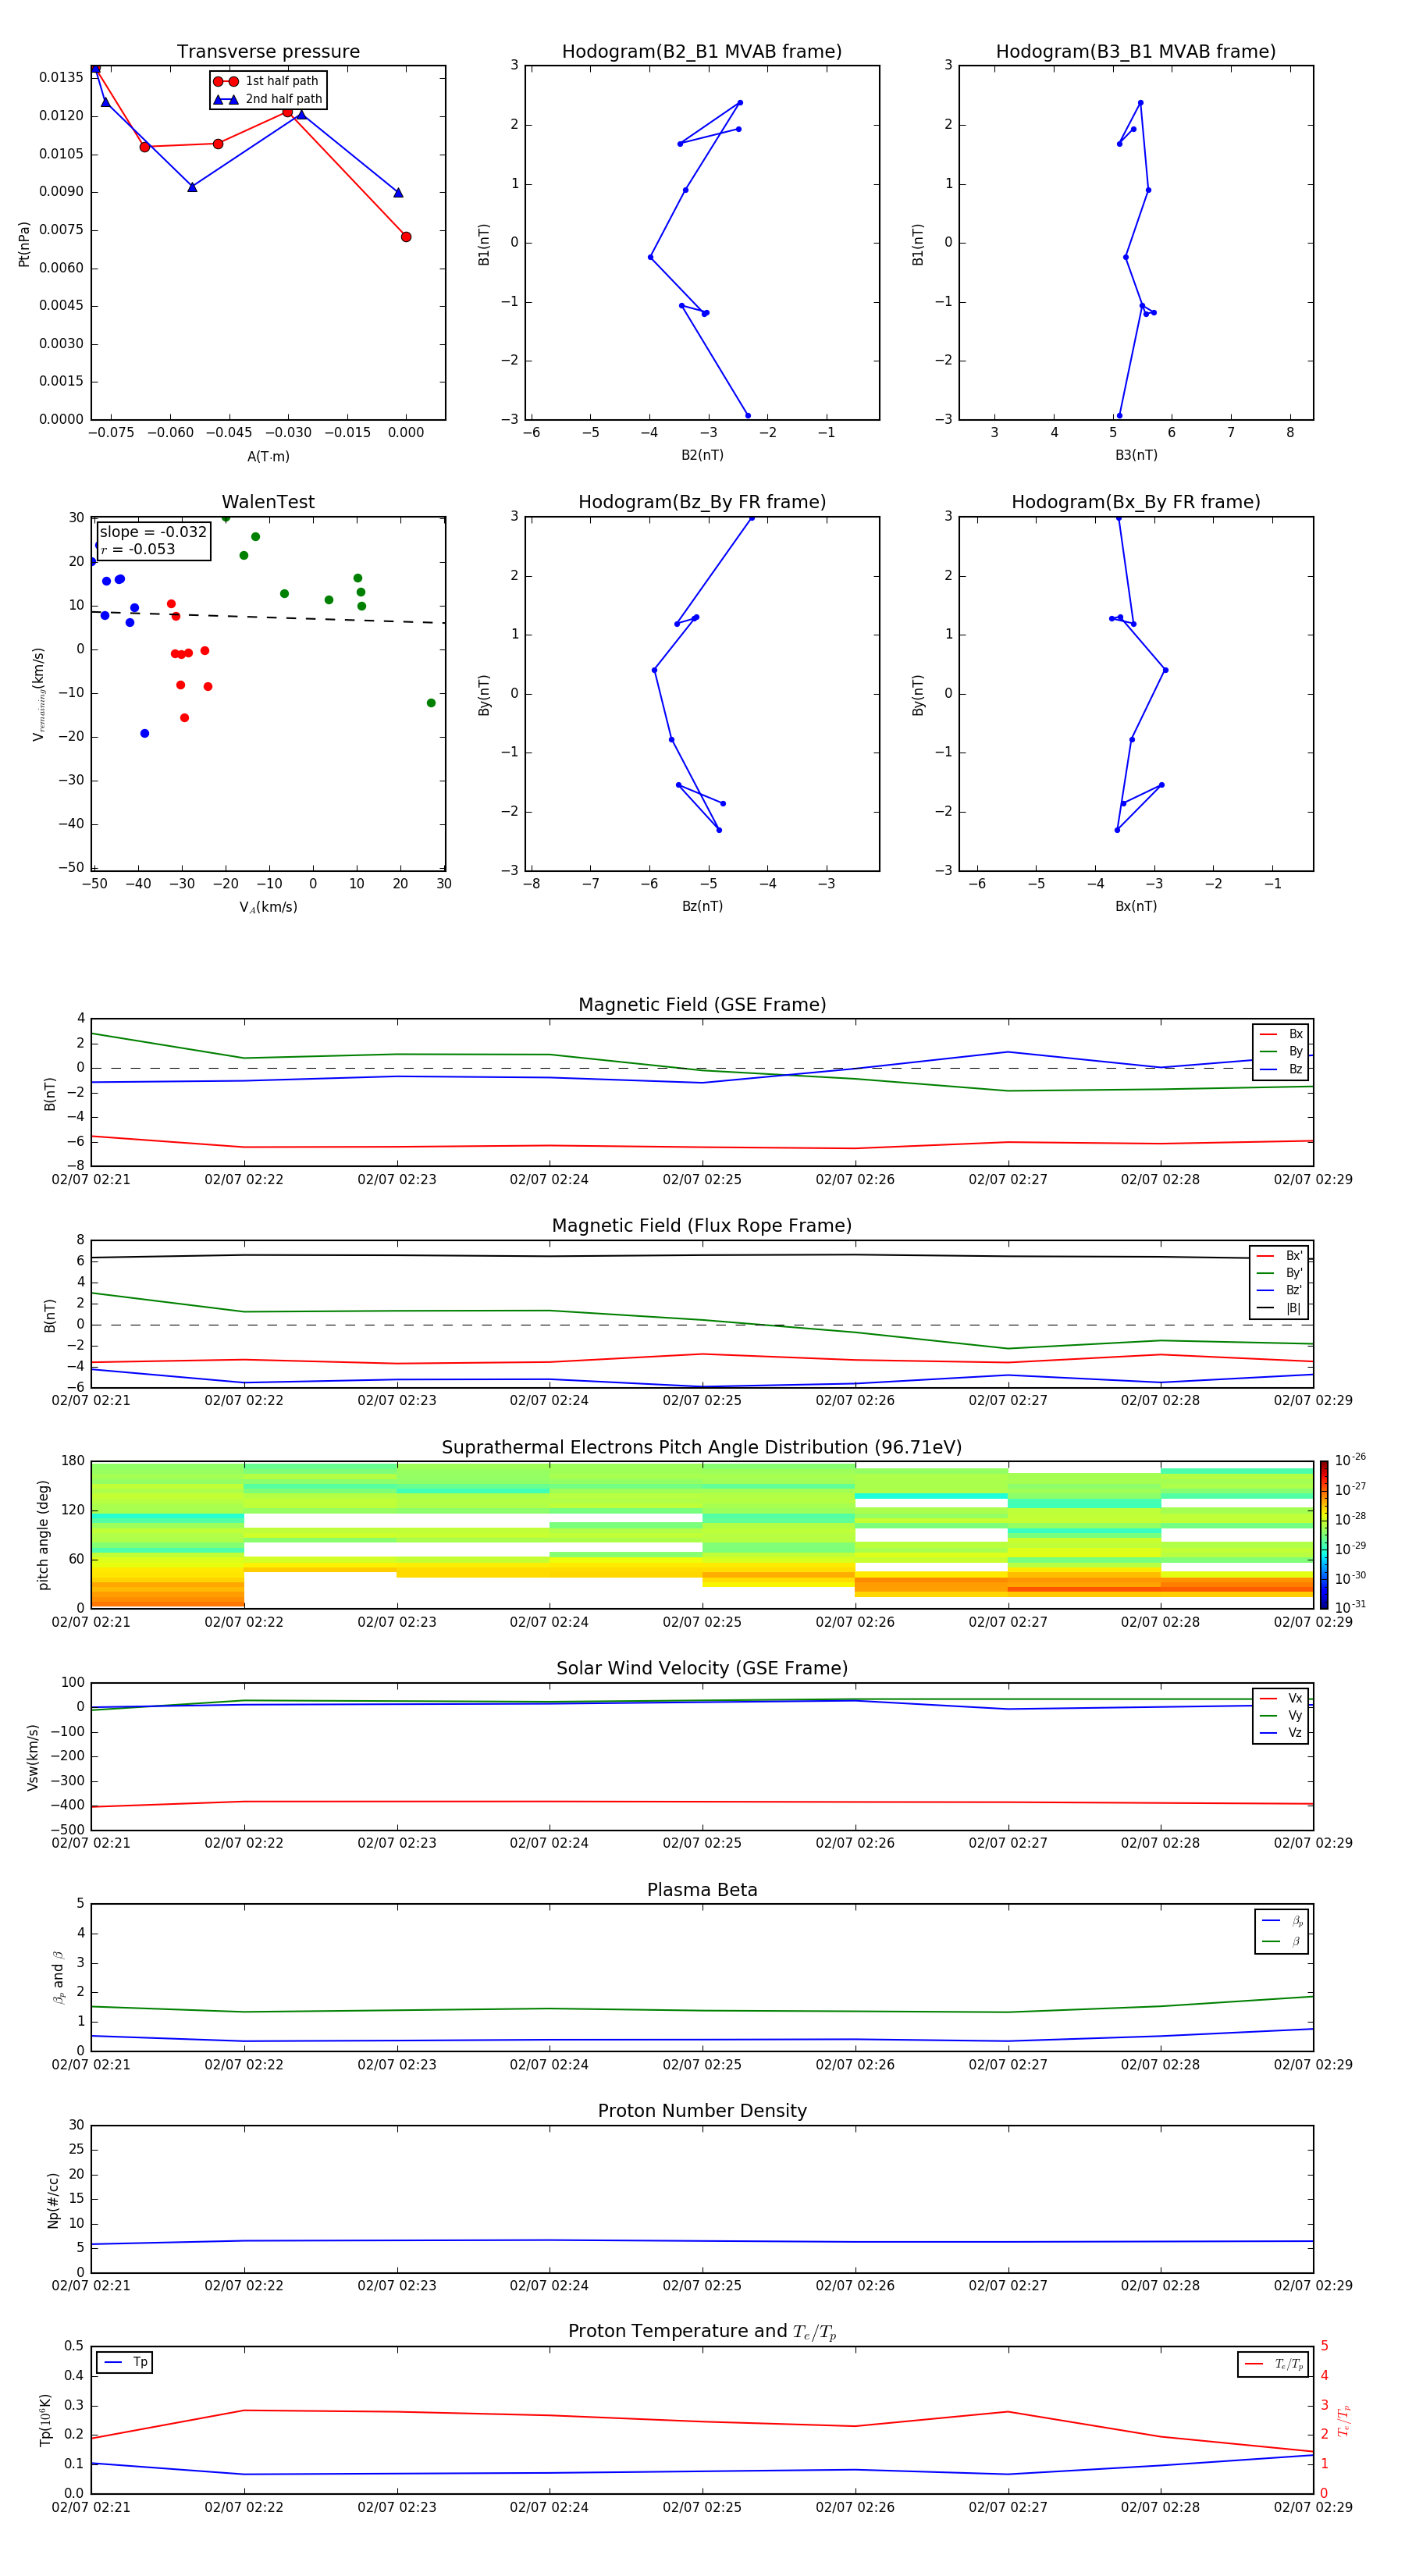Click the "Magnetic Field (GSE Frame)" title
This screenshot has width=1405, height=2576.
tap(702, 1005)
